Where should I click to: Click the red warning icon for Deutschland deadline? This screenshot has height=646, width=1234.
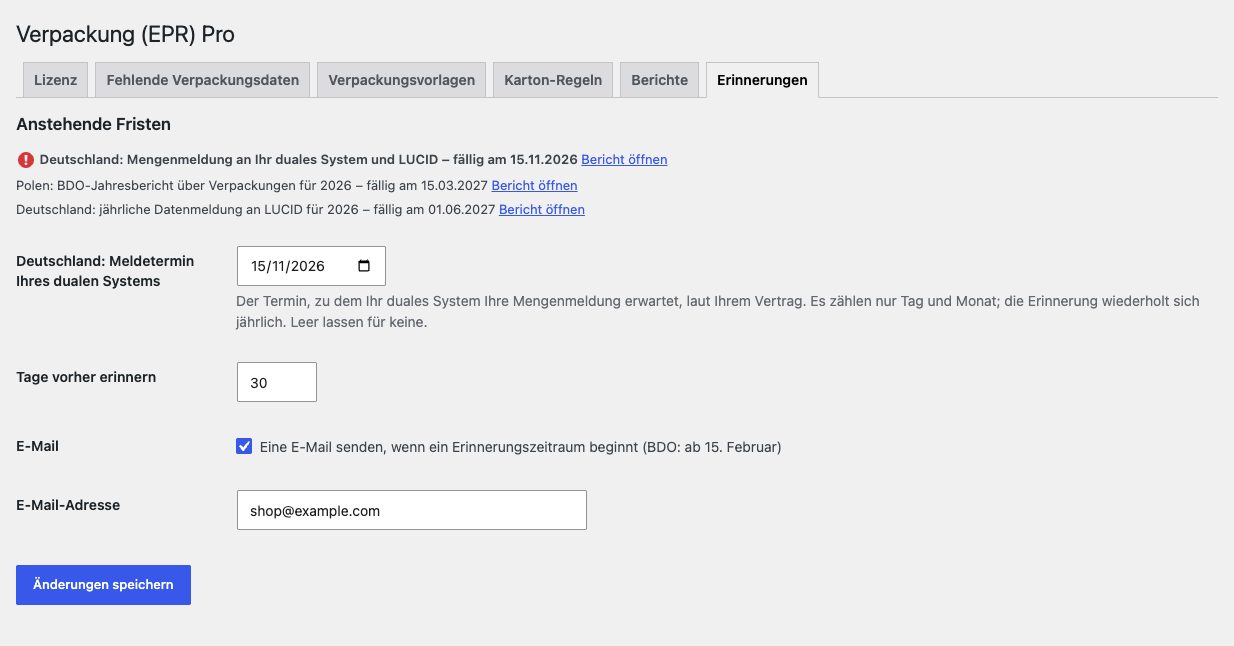tap(26, 160)
